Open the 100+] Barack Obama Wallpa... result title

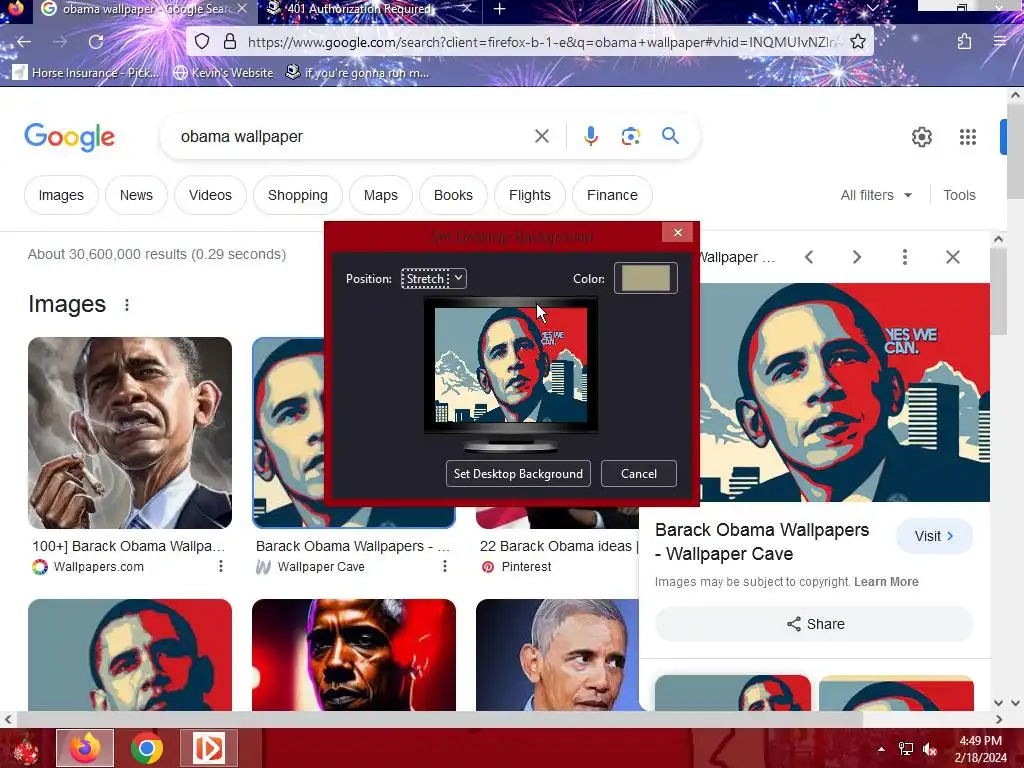129,546
